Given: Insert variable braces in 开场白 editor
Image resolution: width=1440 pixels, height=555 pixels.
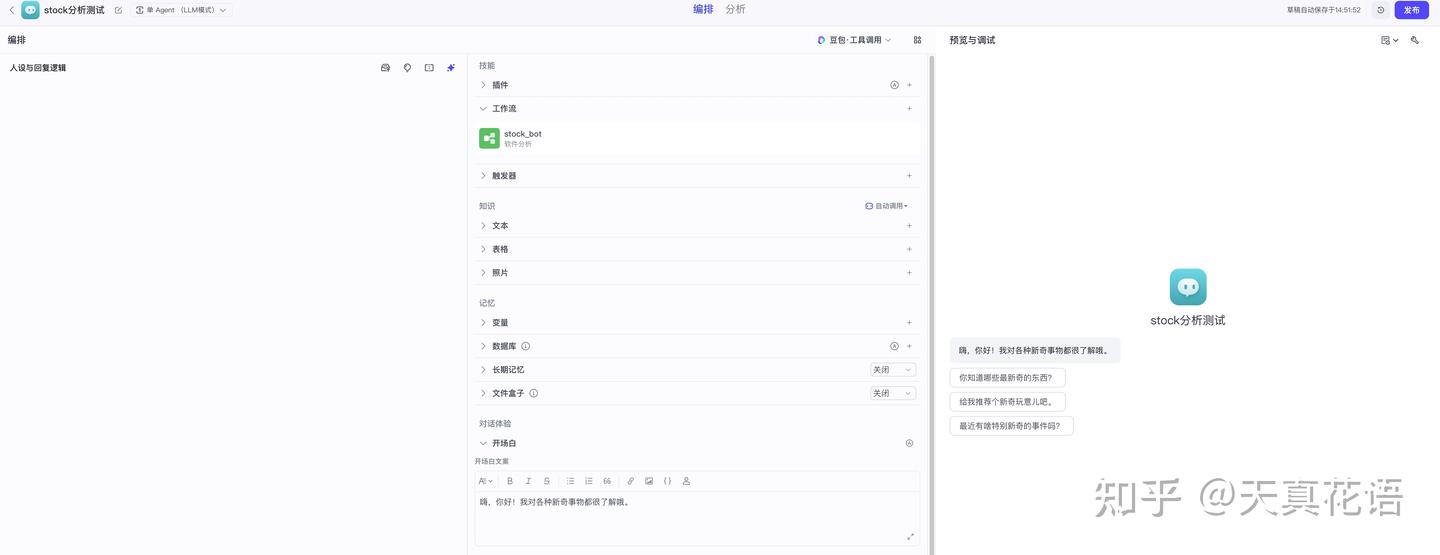Looking at the screenshot, I should click(667, 481).
